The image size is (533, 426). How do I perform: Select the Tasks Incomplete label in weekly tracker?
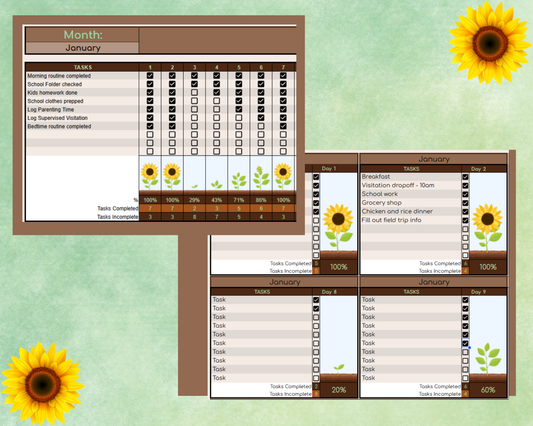[118, 217]
